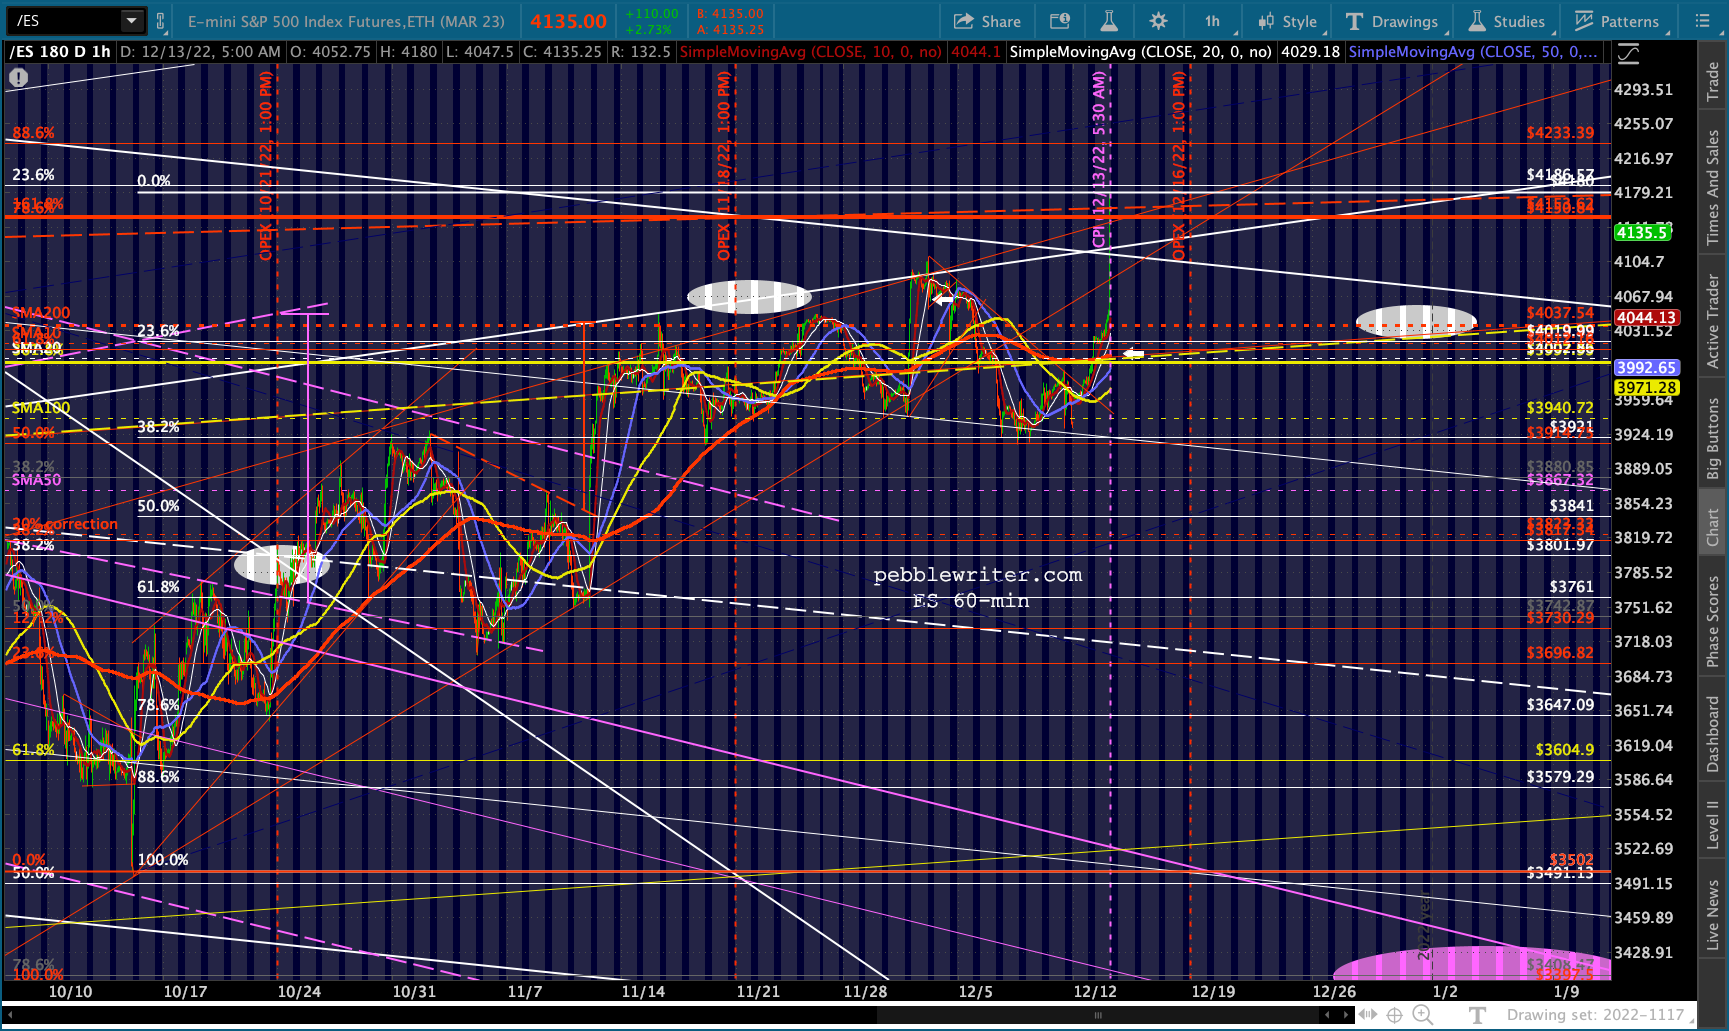This screenshot has height=1031, width=1729.
Task: Open the symbol dropdown arrow next to /ES
Action: tap(131, 21)
